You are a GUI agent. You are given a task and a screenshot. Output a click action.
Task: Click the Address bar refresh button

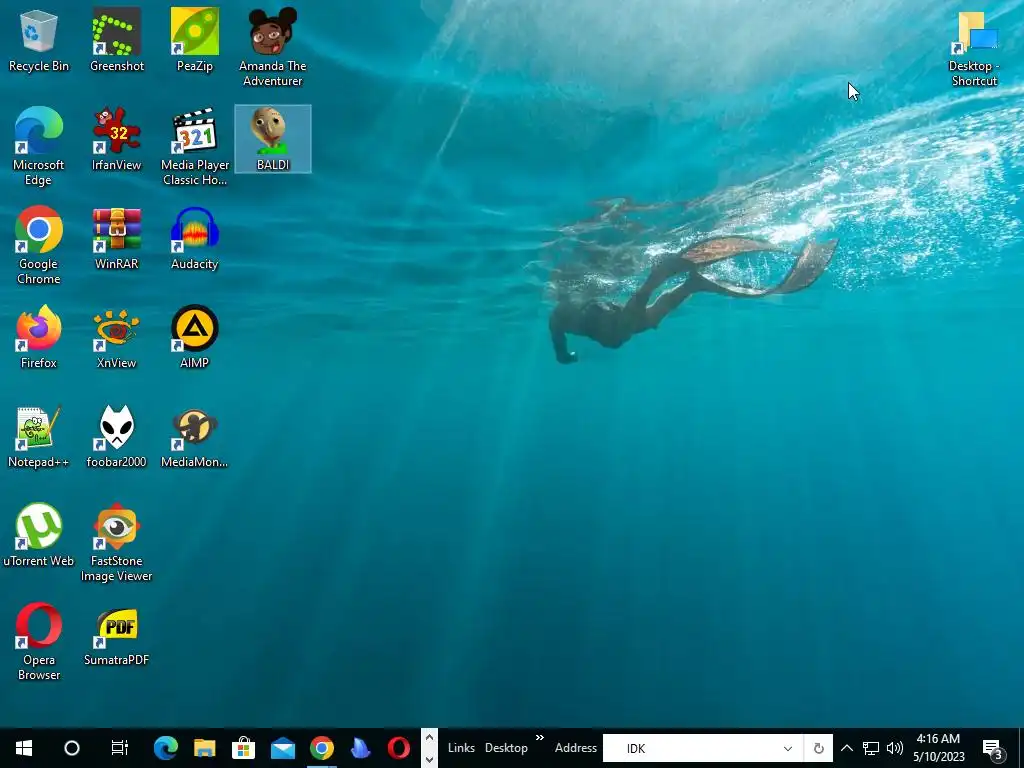818,748
